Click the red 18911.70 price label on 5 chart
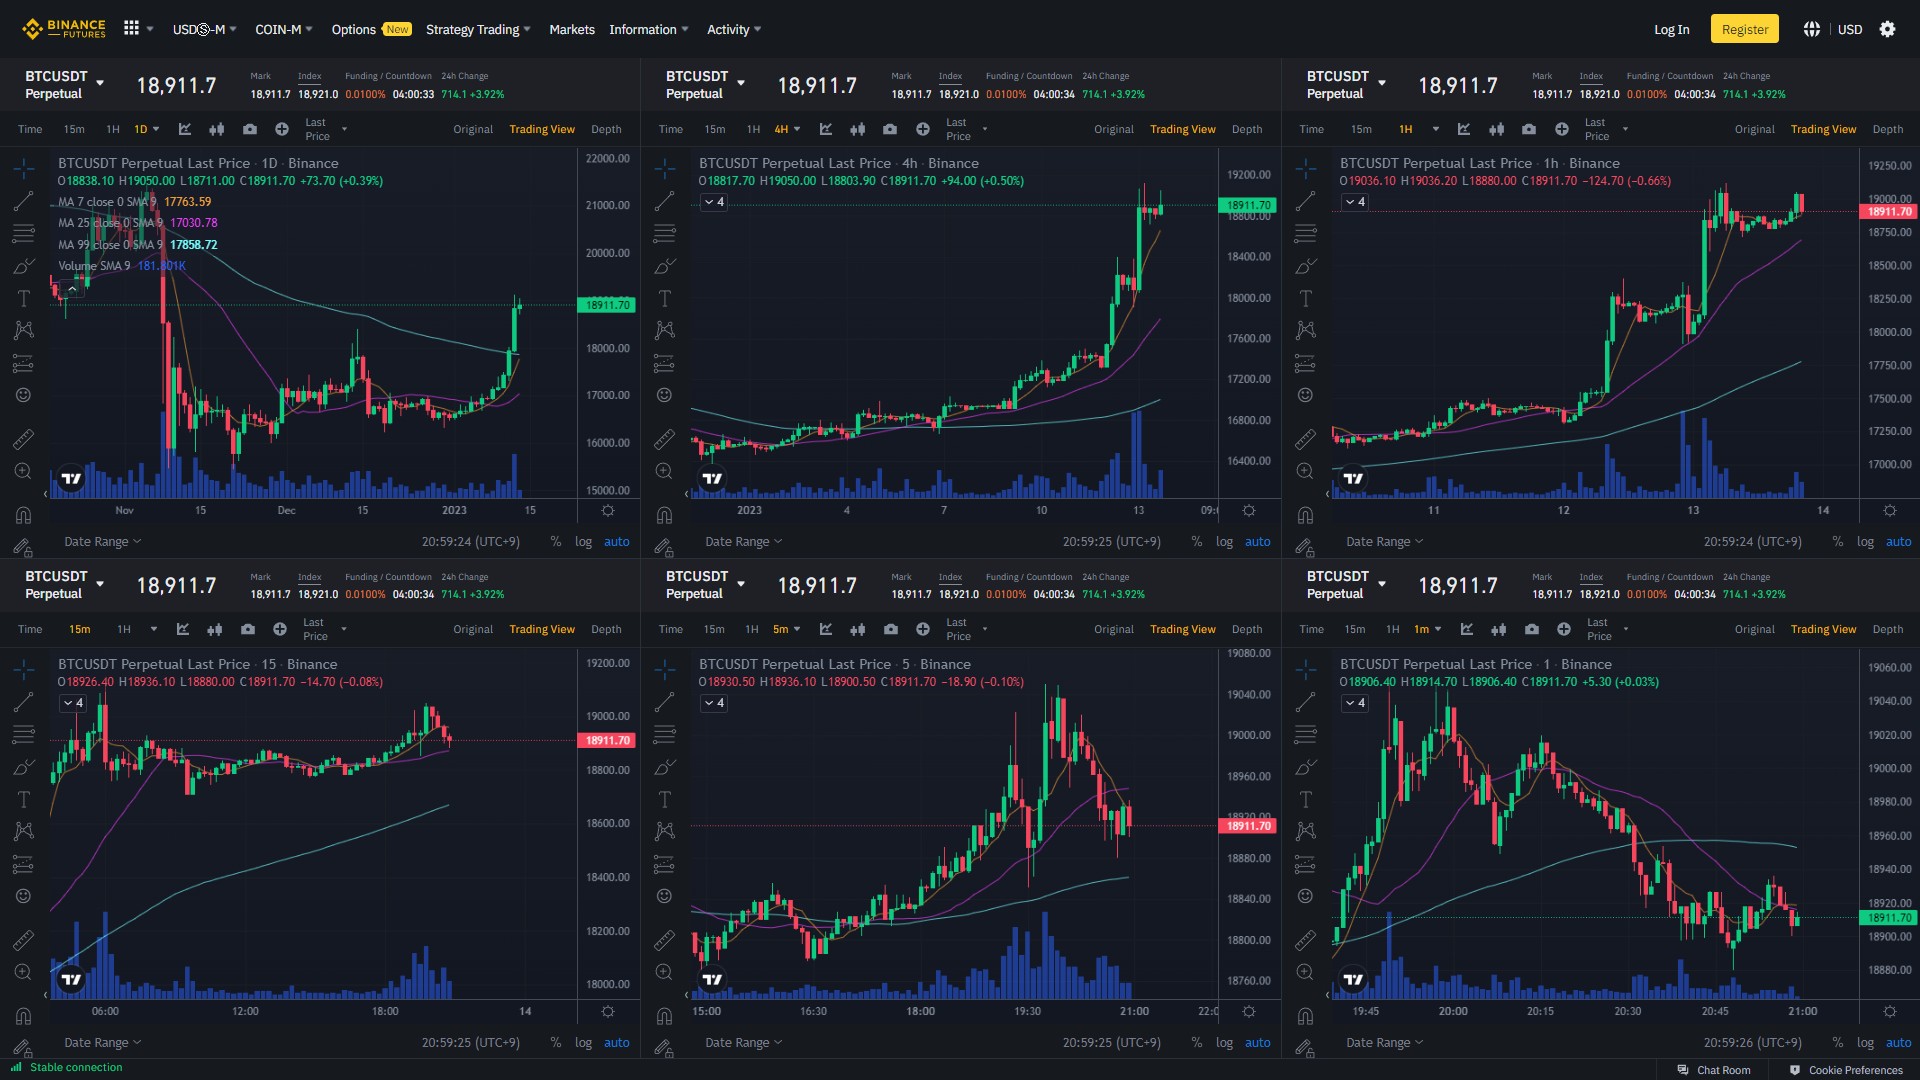Viewport: 1920px width, 1080px height. [1248, 825]
